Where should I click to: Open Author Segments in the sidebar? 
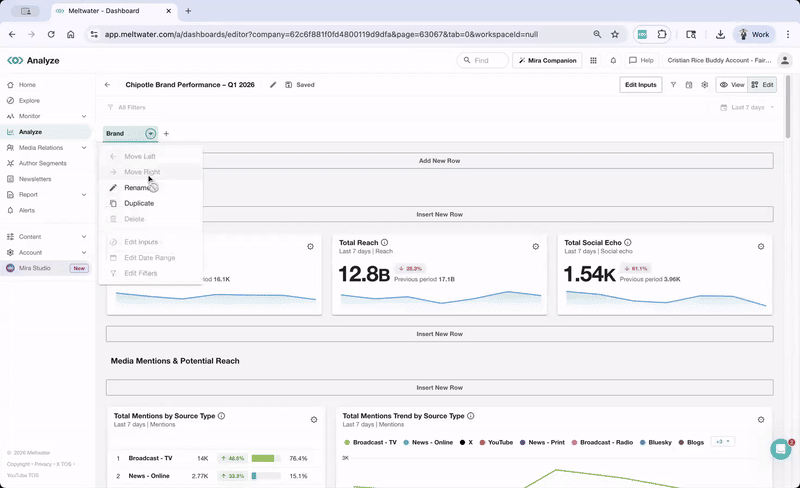tap(42, 163)
